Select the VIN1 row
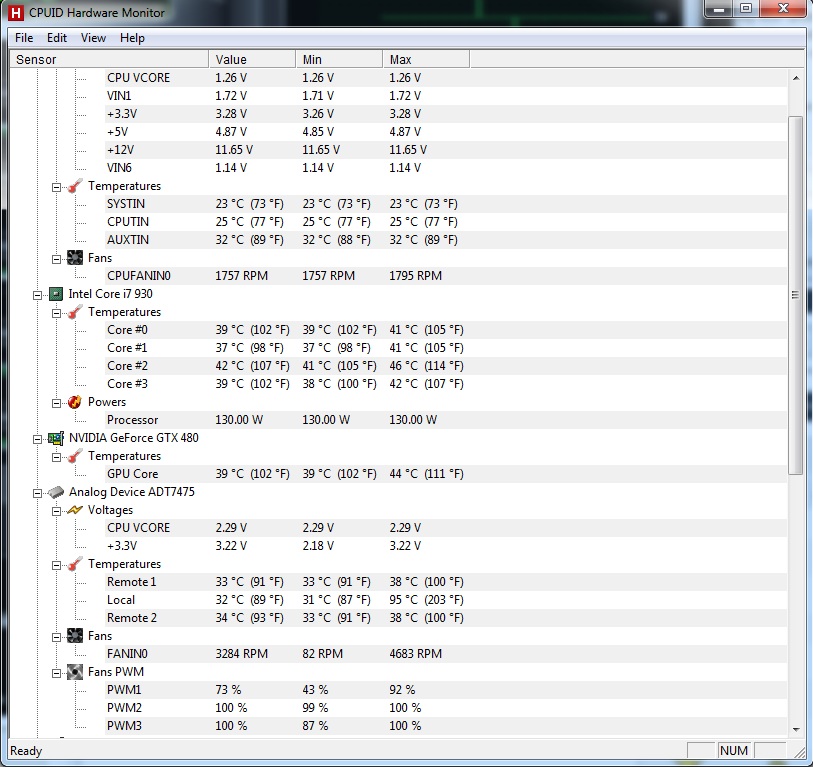Image resolution: width=813 pixels, height=767 pixels. (x=446, y=96)
